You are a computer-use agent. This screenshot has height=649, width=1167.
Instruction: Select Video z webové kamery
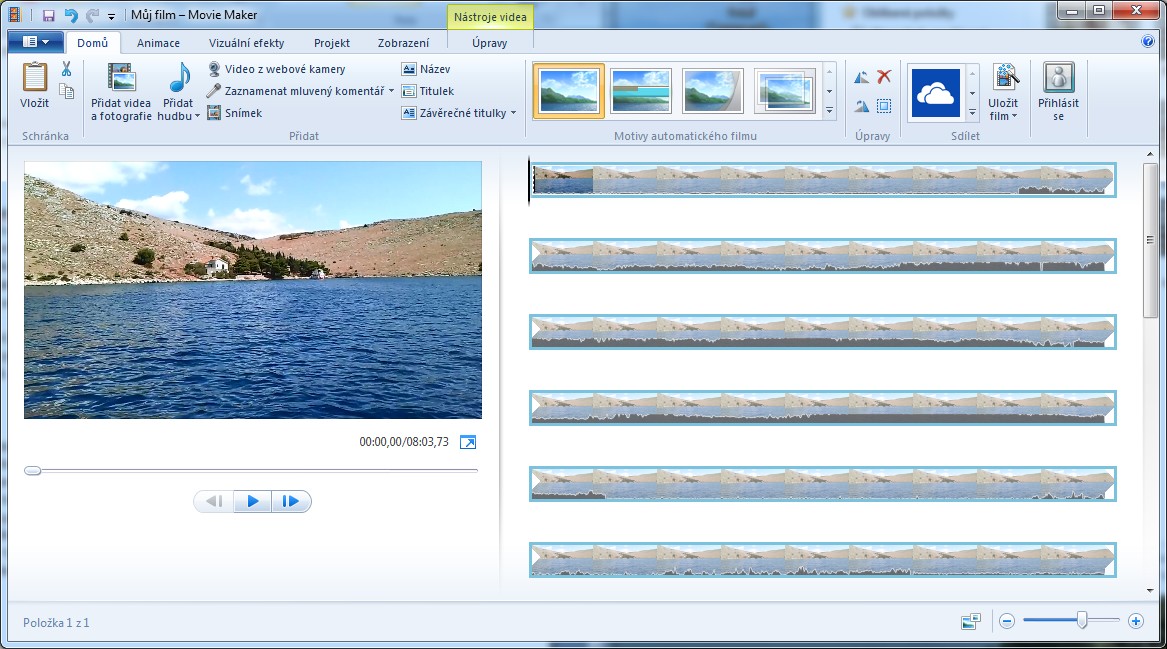pos(276,69)
